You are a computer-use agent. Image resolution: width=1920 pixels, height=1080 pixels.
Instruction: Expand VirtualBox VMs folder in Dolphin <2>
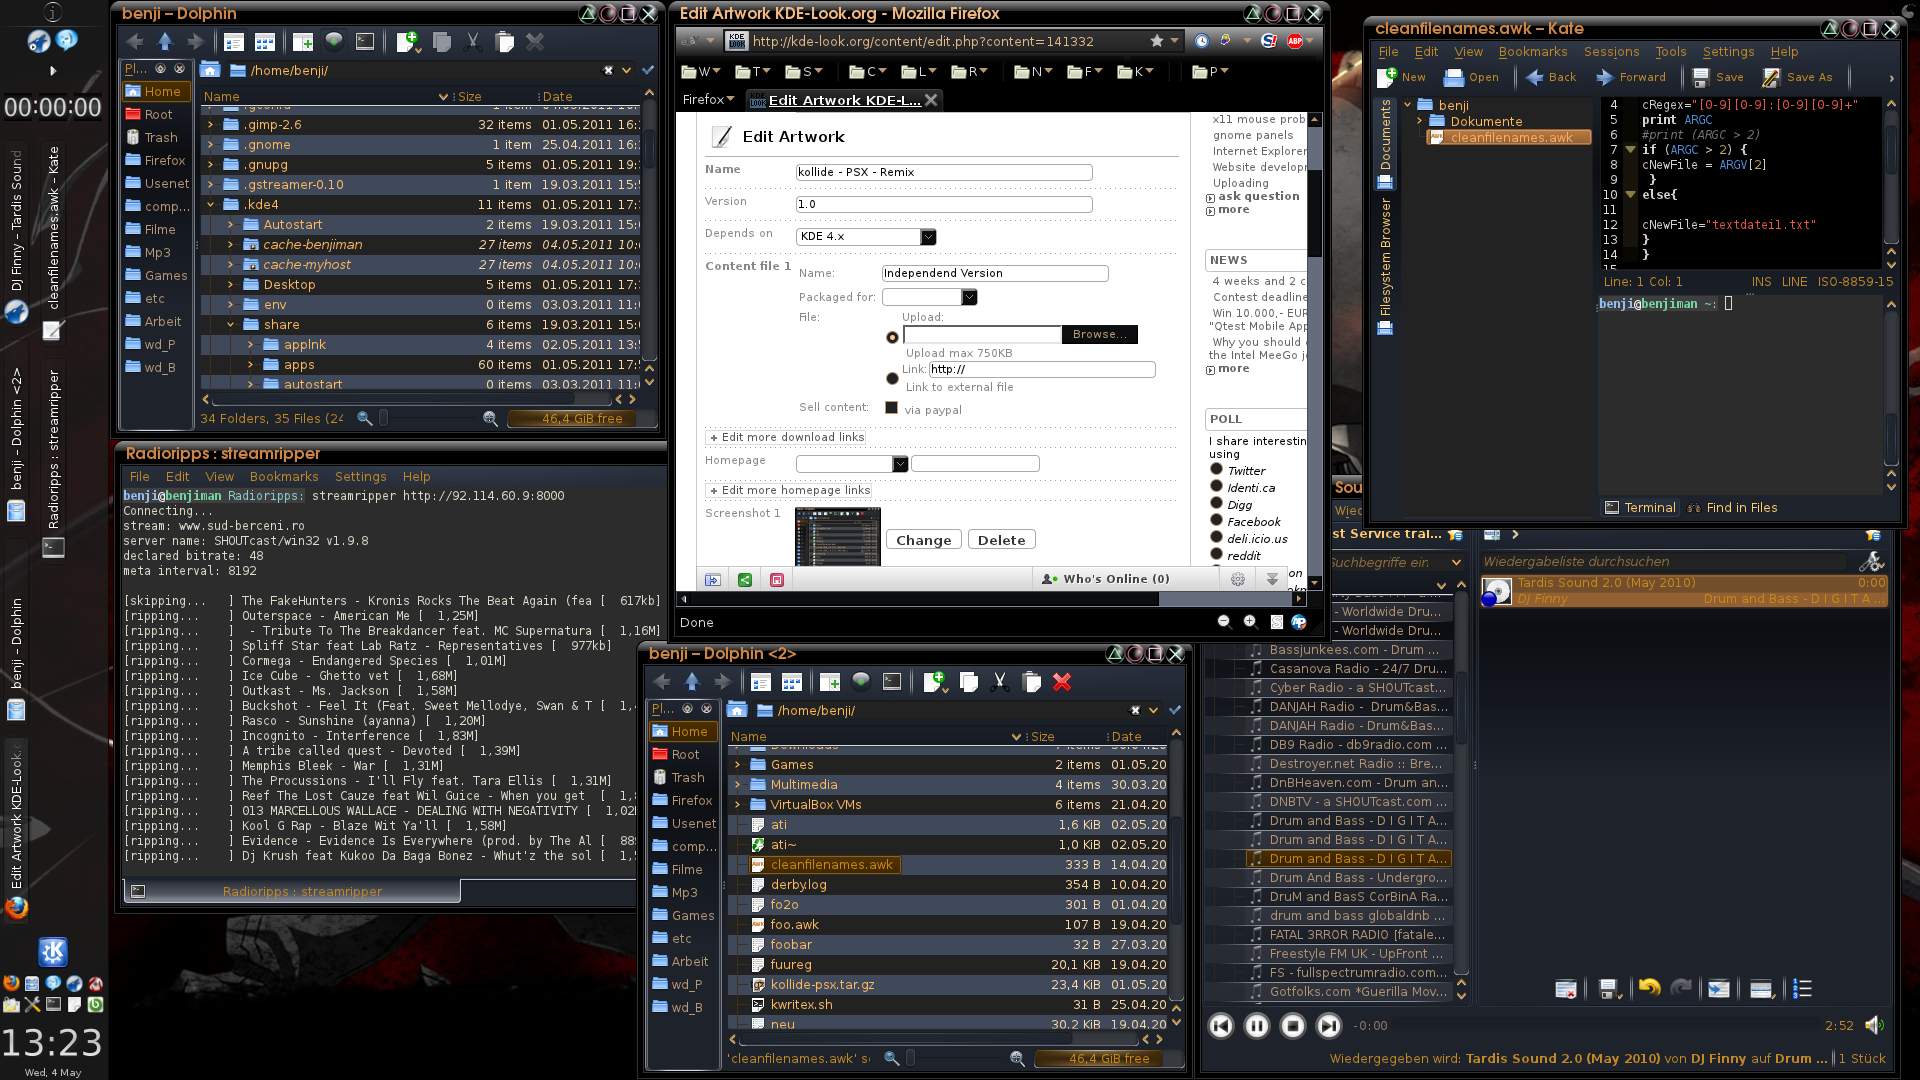coord(738,805)
